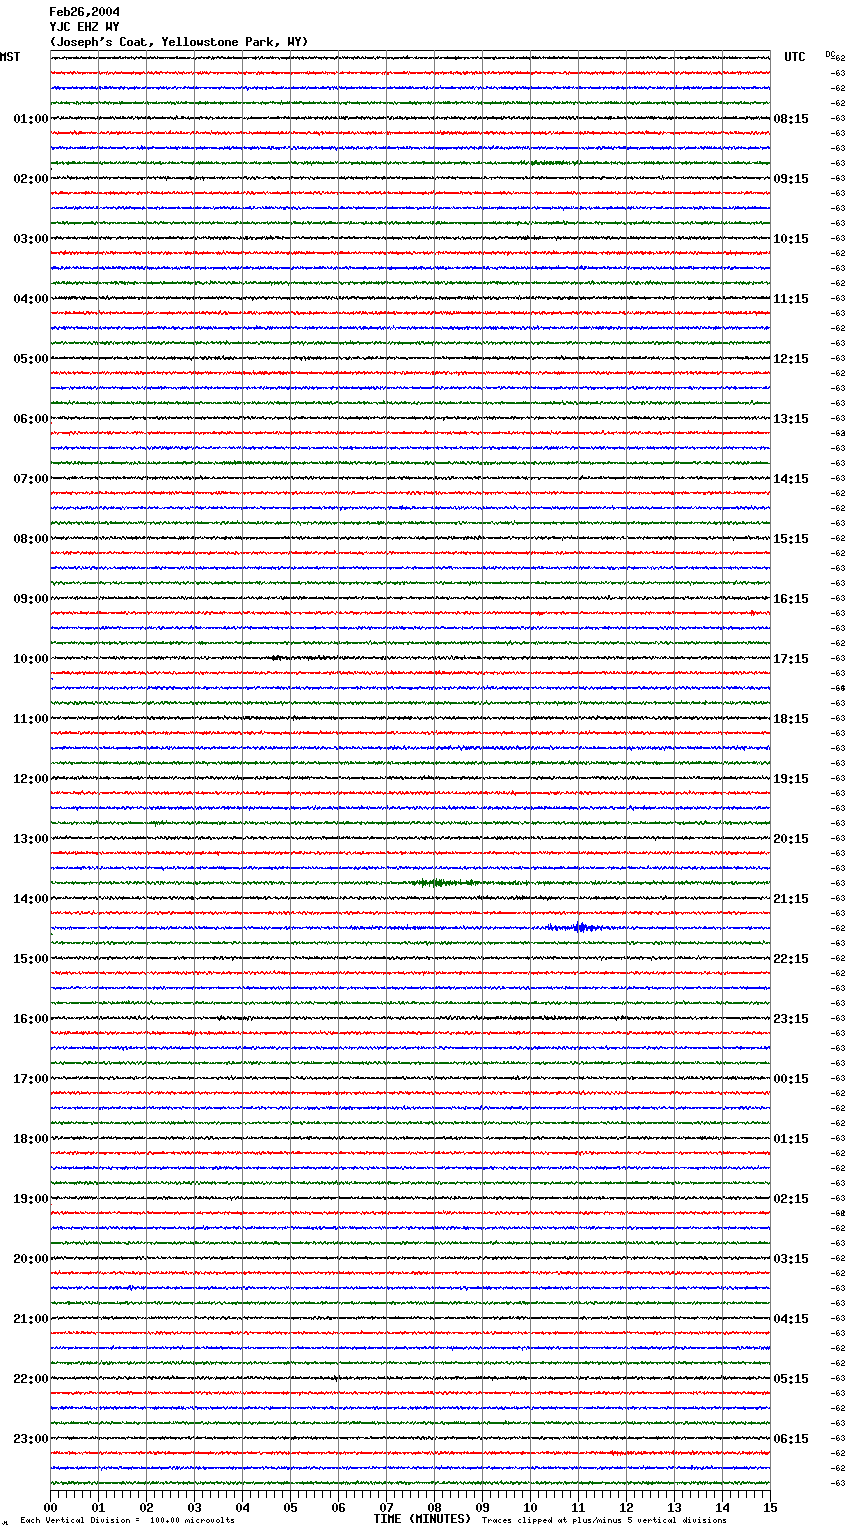Click the 15:00 MST time label
Image resolution: width=850 pixels, height=1534 pixels.
(x=31, y=959)
